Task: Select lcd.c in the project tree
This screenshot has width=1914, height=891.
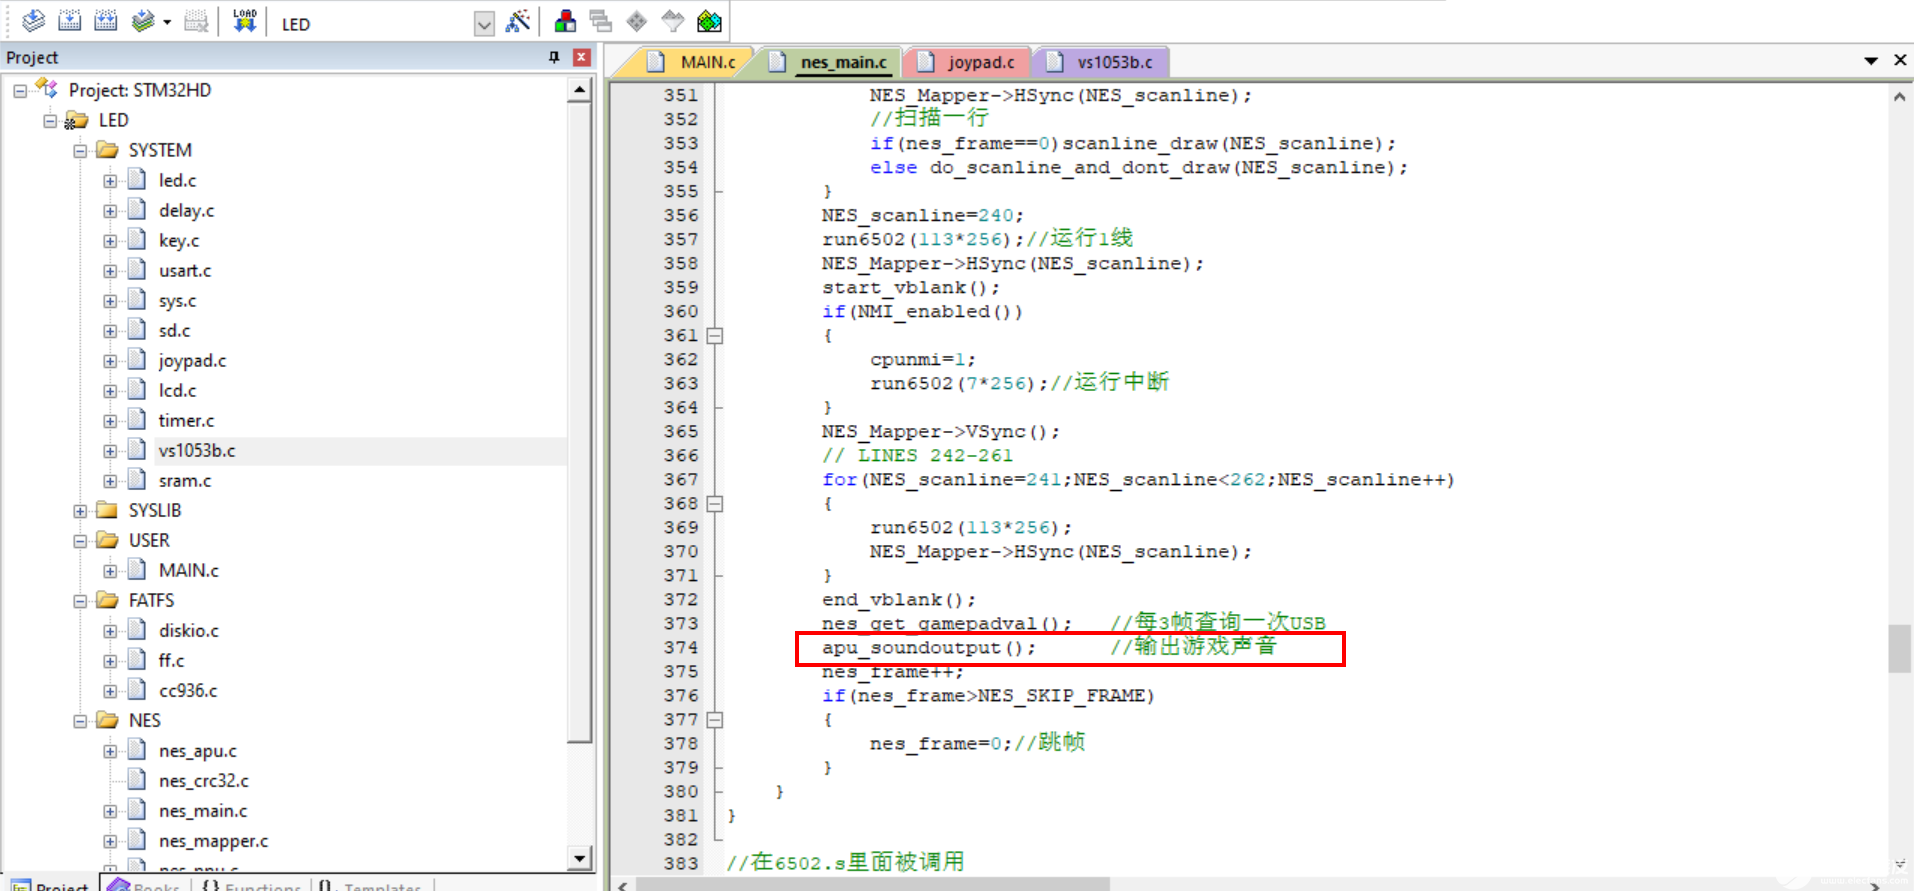Action: click(x=177, y=391)
